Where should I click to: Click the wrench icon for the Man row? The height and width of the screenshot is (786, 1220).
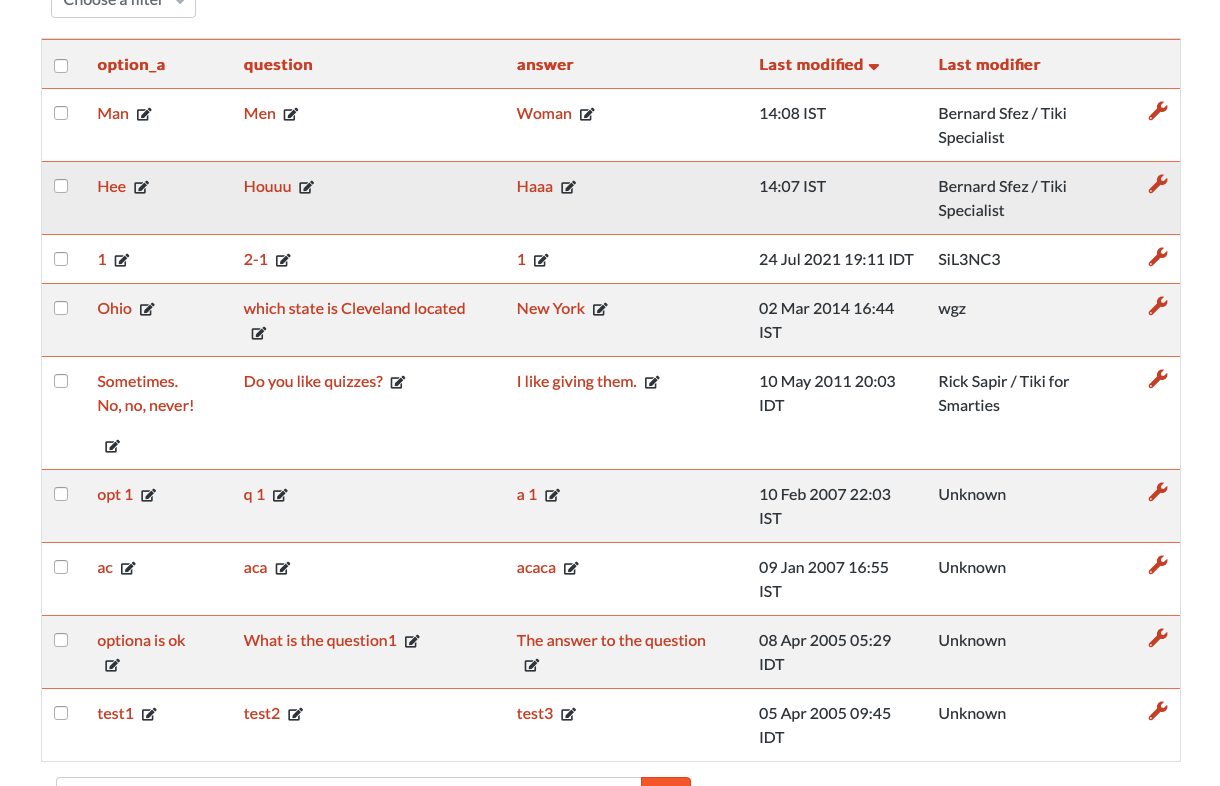pos(1158,111)
